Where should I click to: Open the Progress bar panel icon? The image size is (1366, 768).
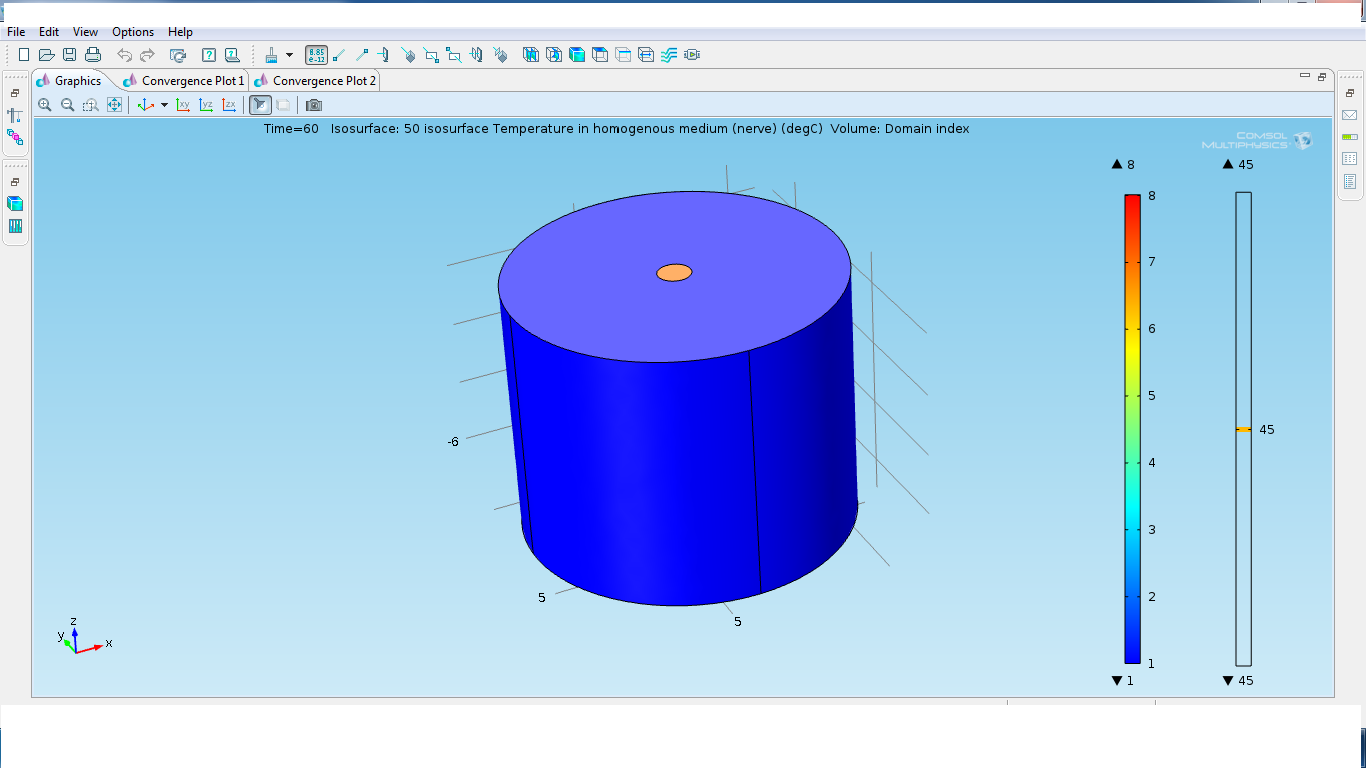point(1349,137)
